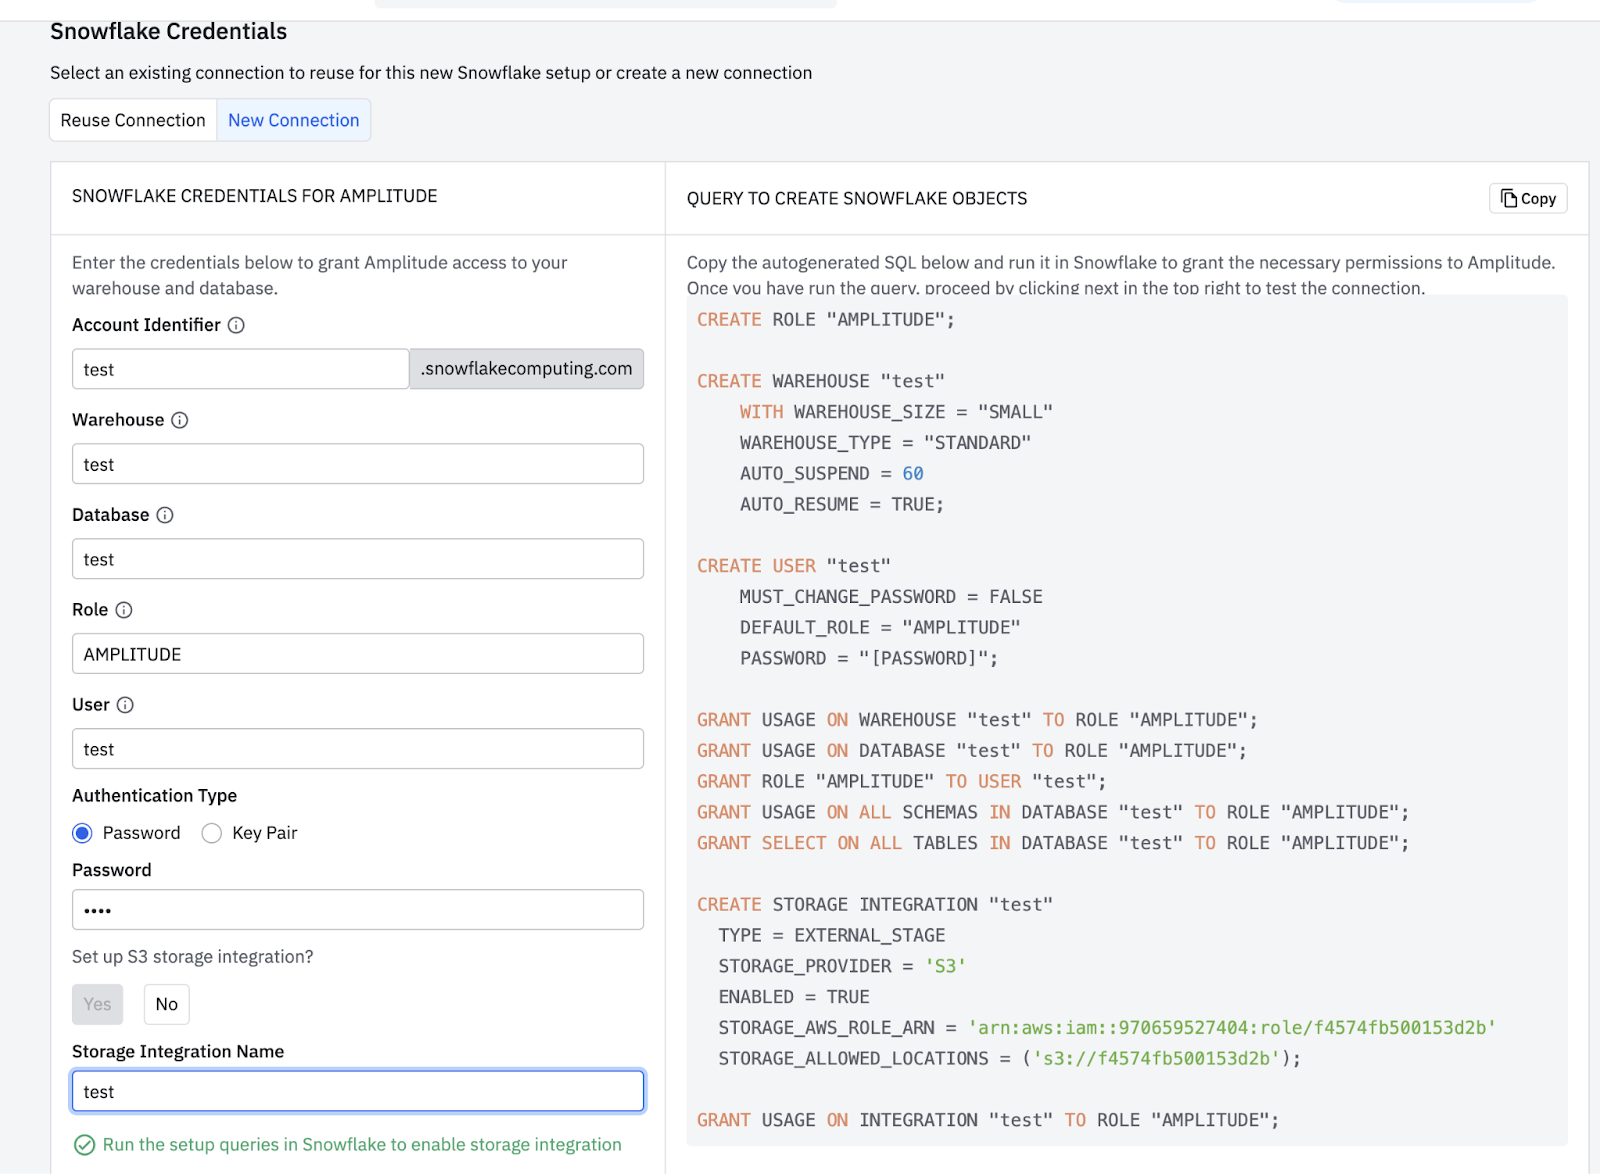Focus the Database input field
1600x1174 pixels.
pyautogui.click(x=358, y=559)
